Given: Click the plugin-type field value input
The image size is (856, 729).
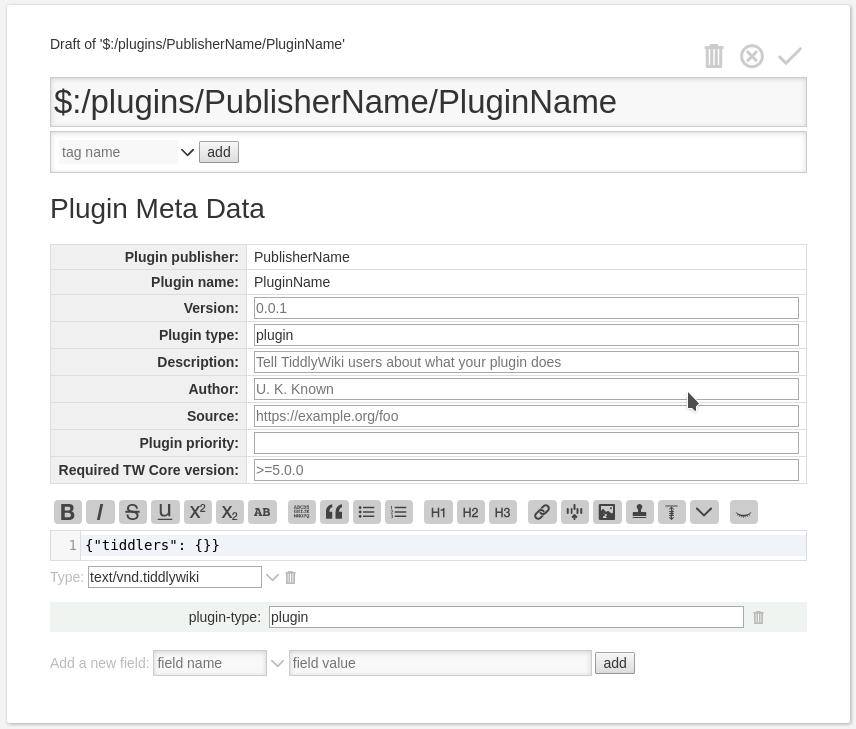Looking at the screenshot, I should (x=506, y=617).
